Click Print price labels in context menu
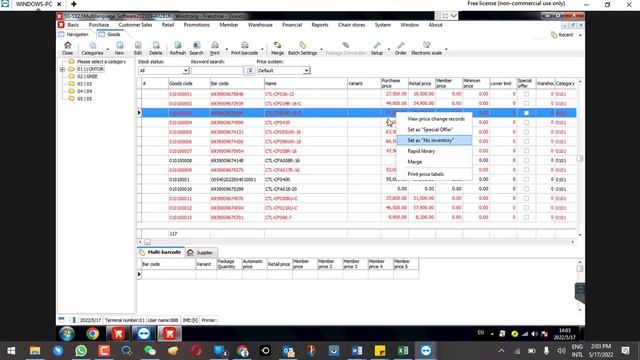Screen dimensions: 640x360 tap(434, 174)
